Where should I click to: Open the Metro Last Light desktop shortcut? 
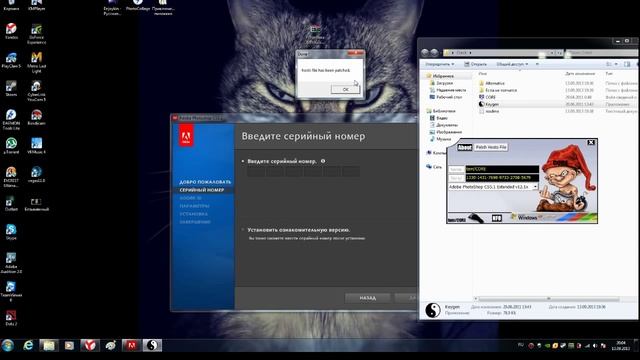[x=36, y=62]
